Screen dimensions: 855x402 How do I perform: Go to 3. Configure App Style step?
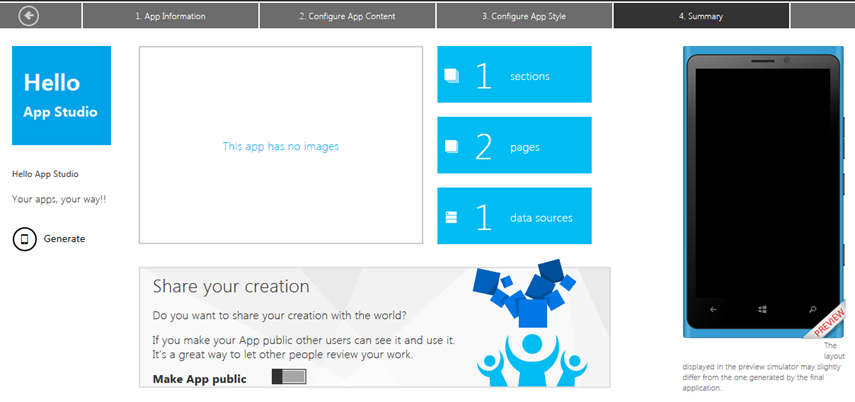(524, 16)
